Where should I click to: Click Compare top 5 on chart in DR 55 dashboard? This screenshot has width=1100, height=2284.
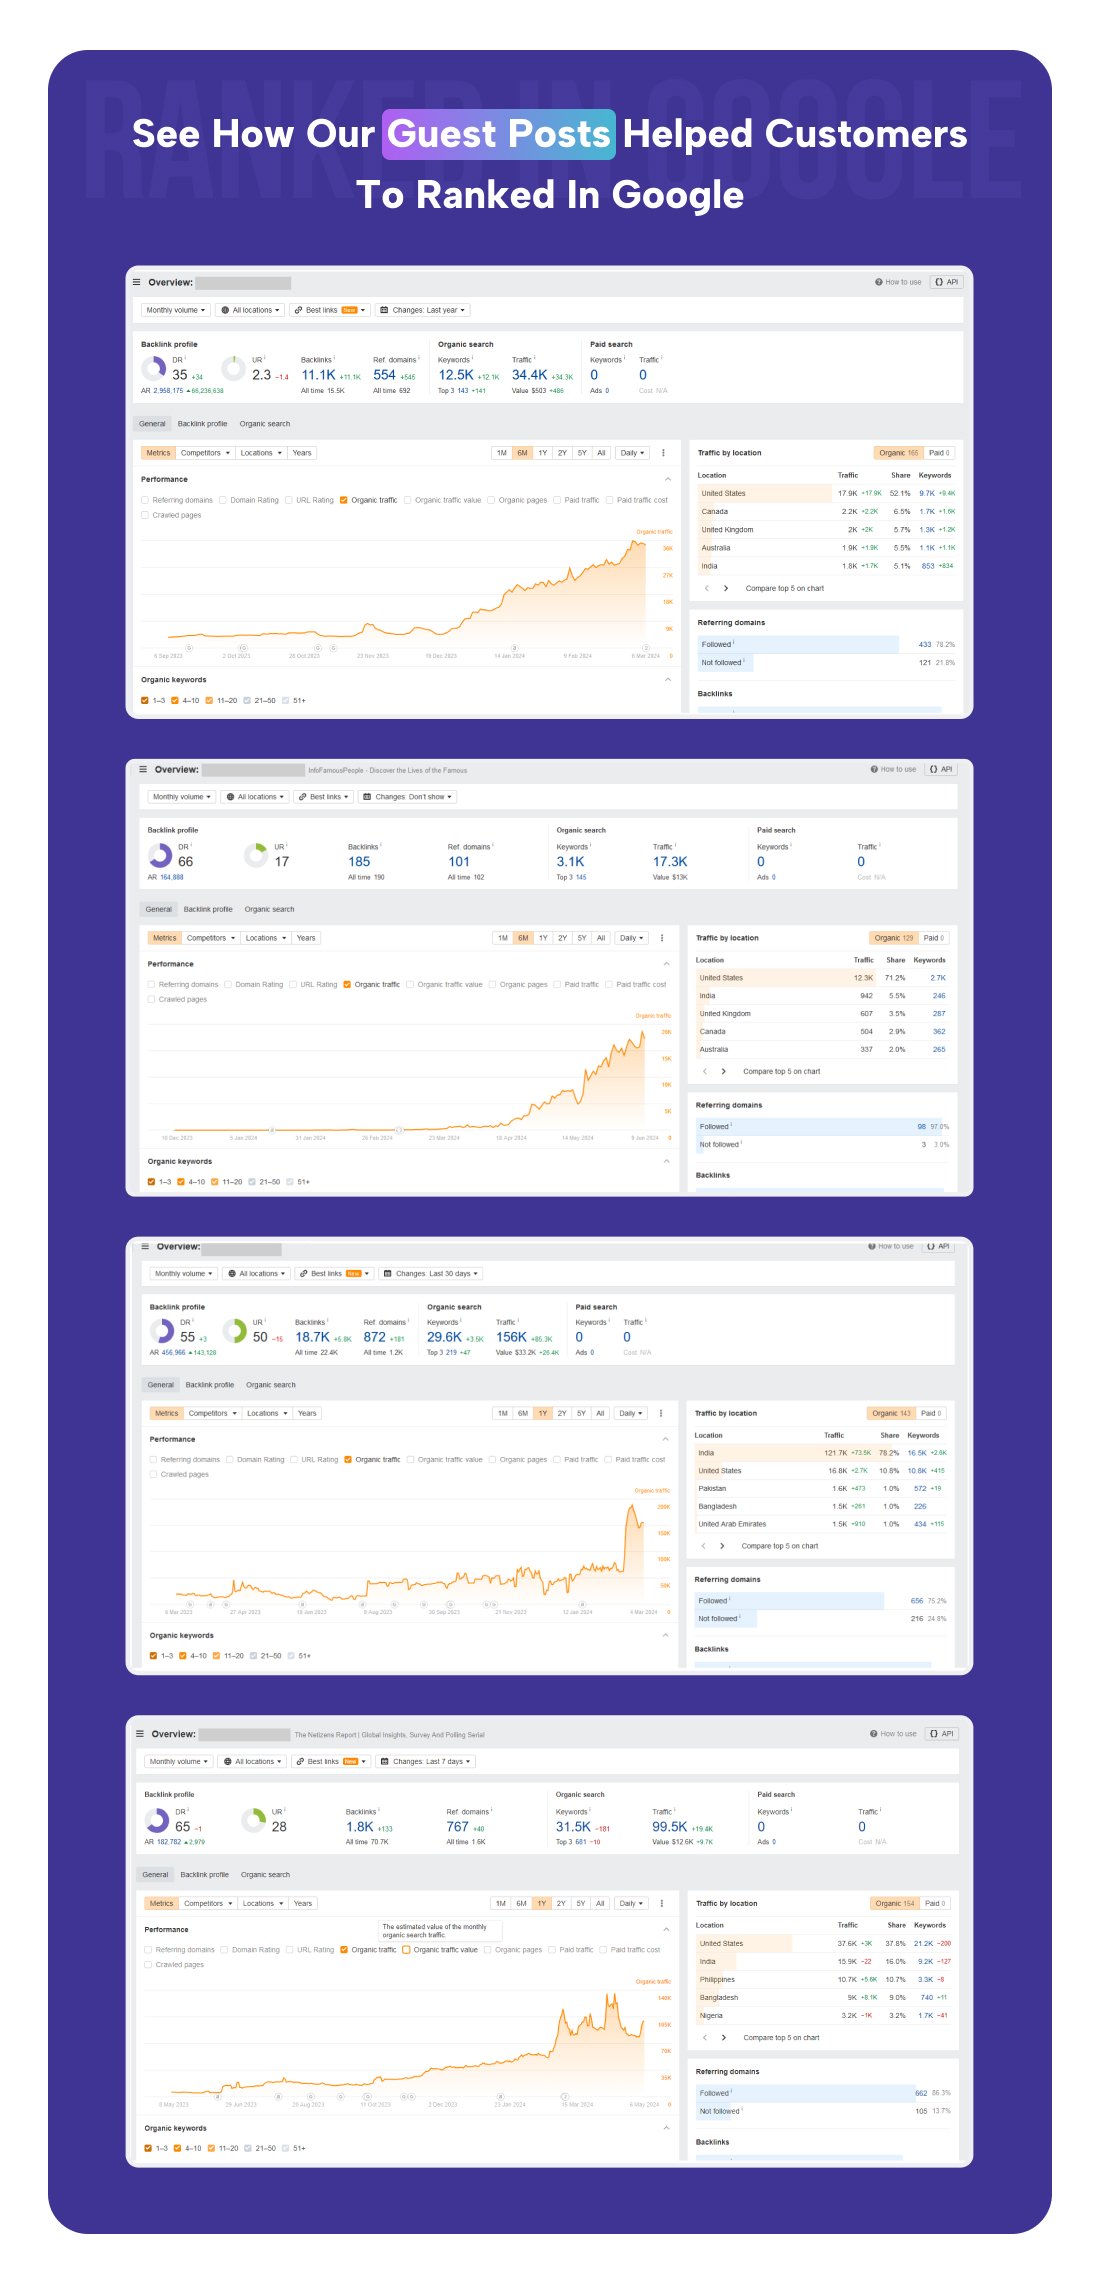click(x=779, y=1546)
